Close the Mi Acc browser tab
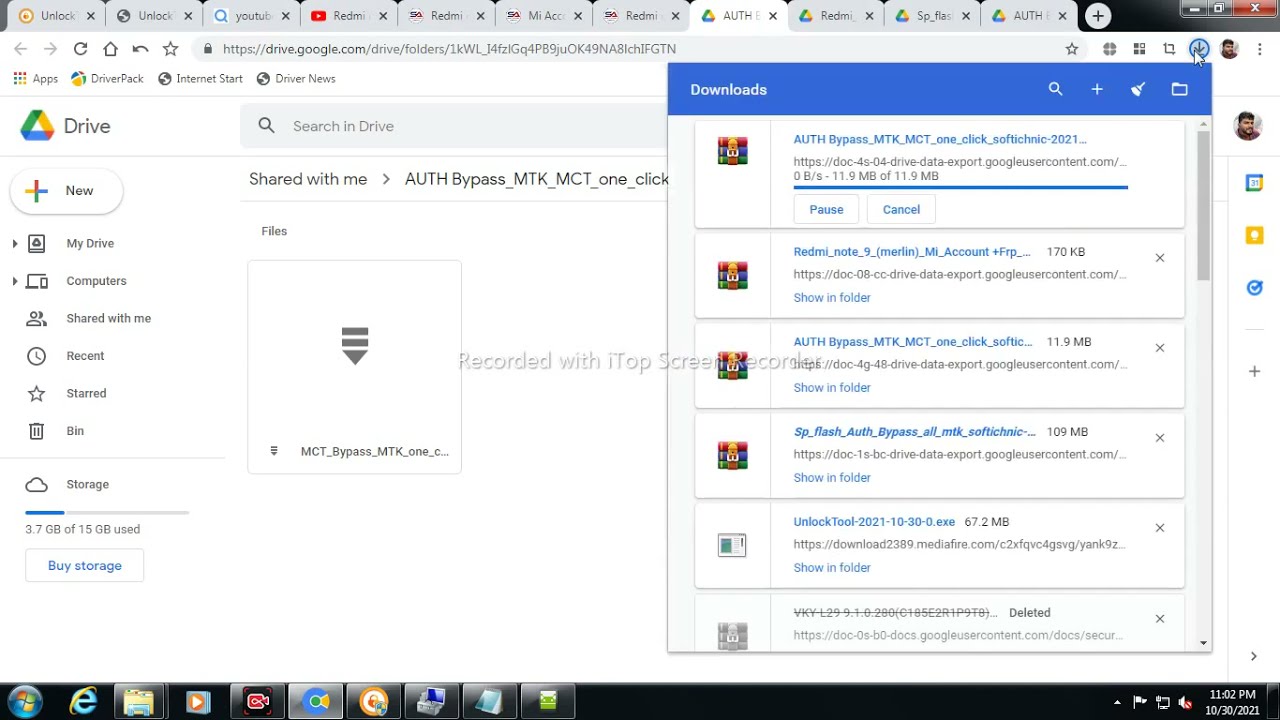Viewport: 1280px width, 720px height. click(577, 16)
